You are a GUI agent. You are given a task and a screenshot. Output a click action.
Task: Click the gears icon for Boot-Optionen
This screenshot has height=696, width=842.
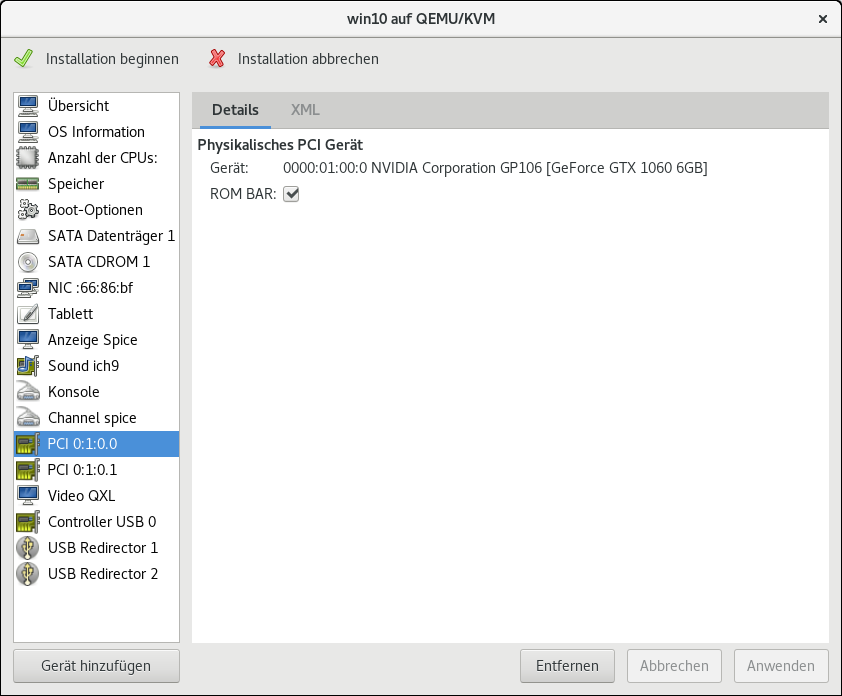point(28,210)
